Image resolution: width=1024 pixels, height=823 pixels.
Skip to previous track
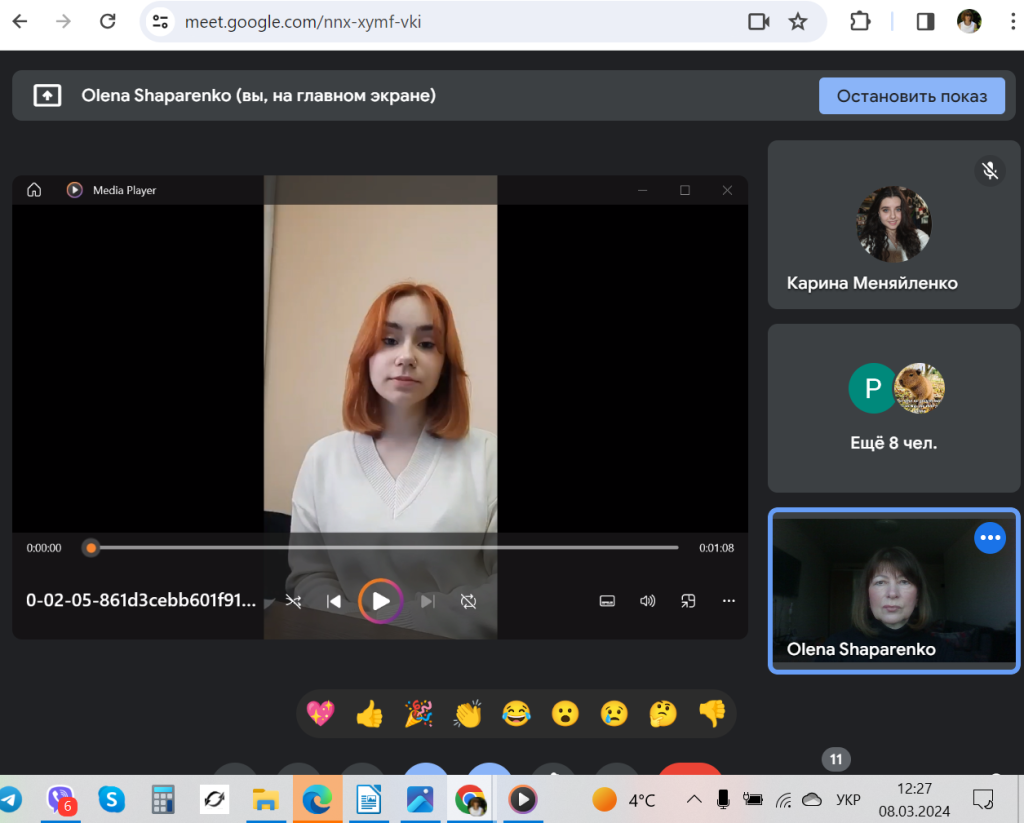point(334,601)
